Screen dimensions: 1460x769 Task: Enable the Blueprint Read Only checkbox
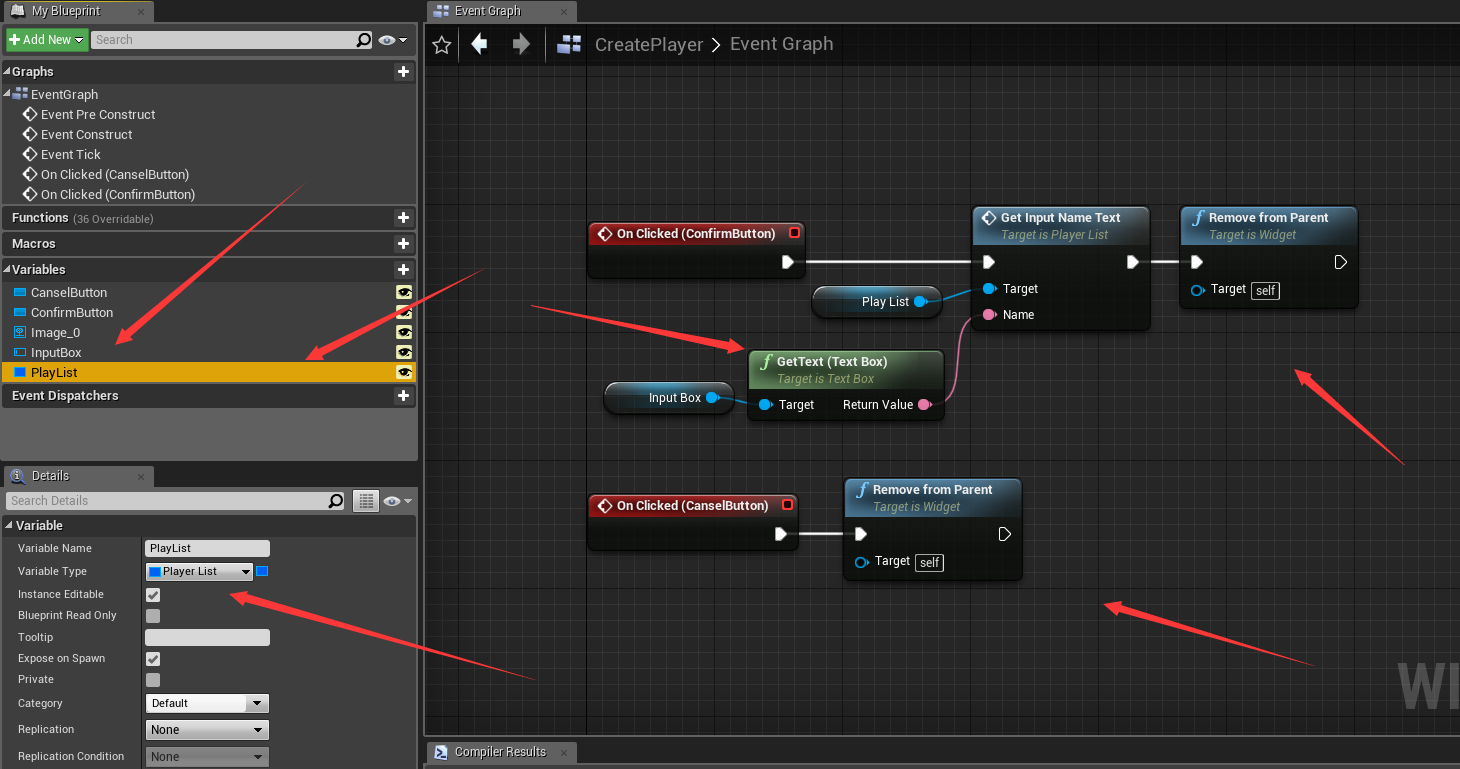(155, 615)
